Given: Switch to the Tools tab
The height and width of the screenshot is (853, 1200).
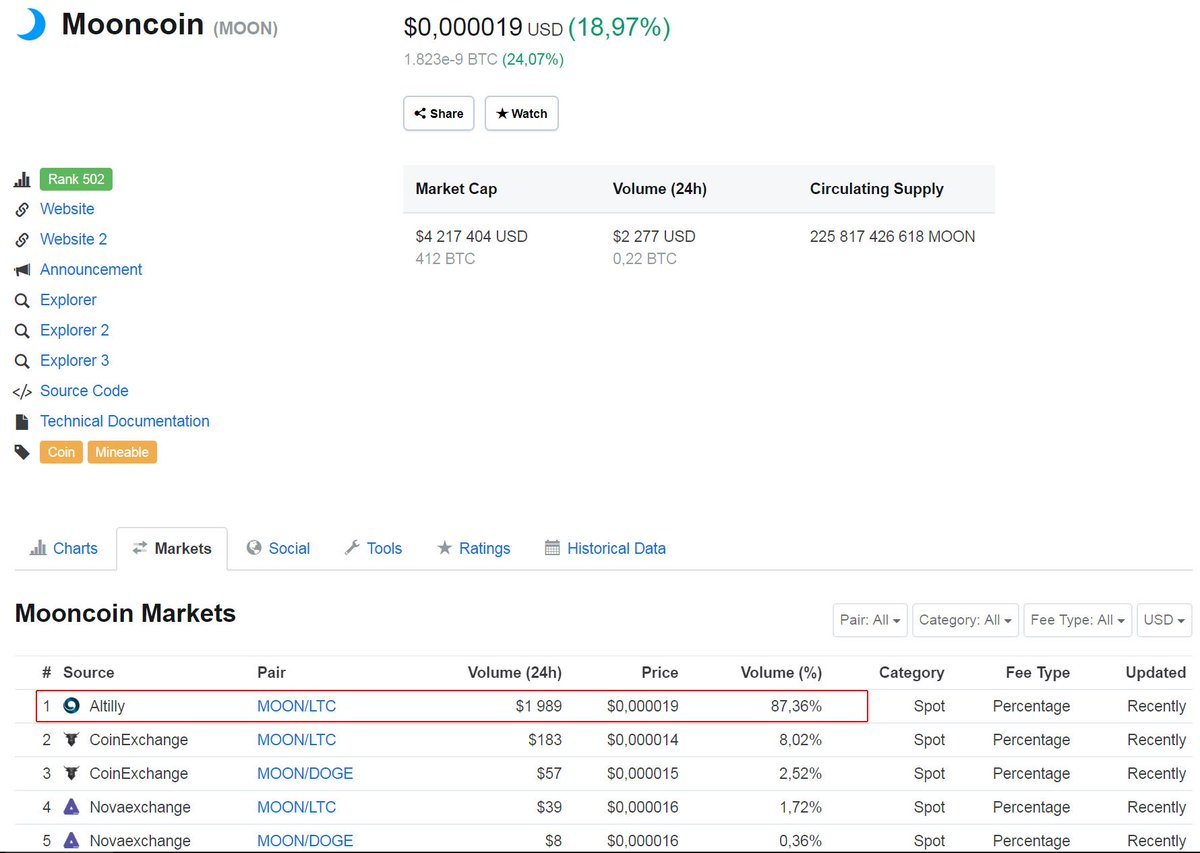Looking at the screenshot, I should point(373,548).
